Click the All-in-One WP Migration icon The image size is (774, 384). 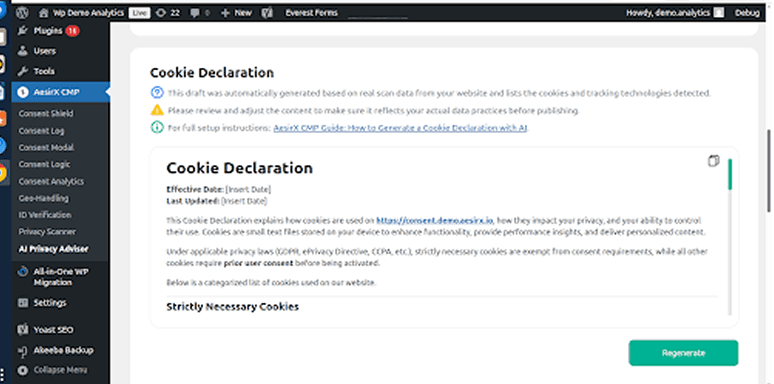pyautogui.click(x=22, y=271)
